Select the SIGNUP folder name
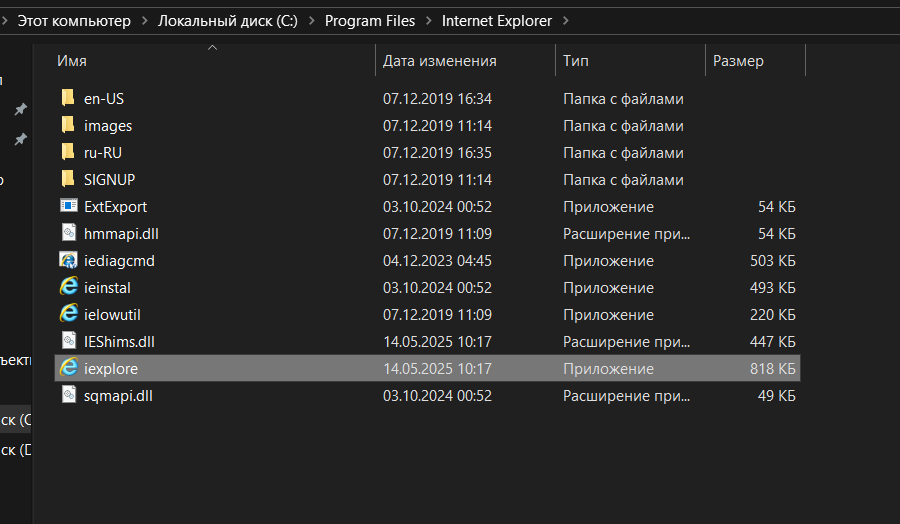This screenshot has width=900, height=524. (x=110, y=180)
